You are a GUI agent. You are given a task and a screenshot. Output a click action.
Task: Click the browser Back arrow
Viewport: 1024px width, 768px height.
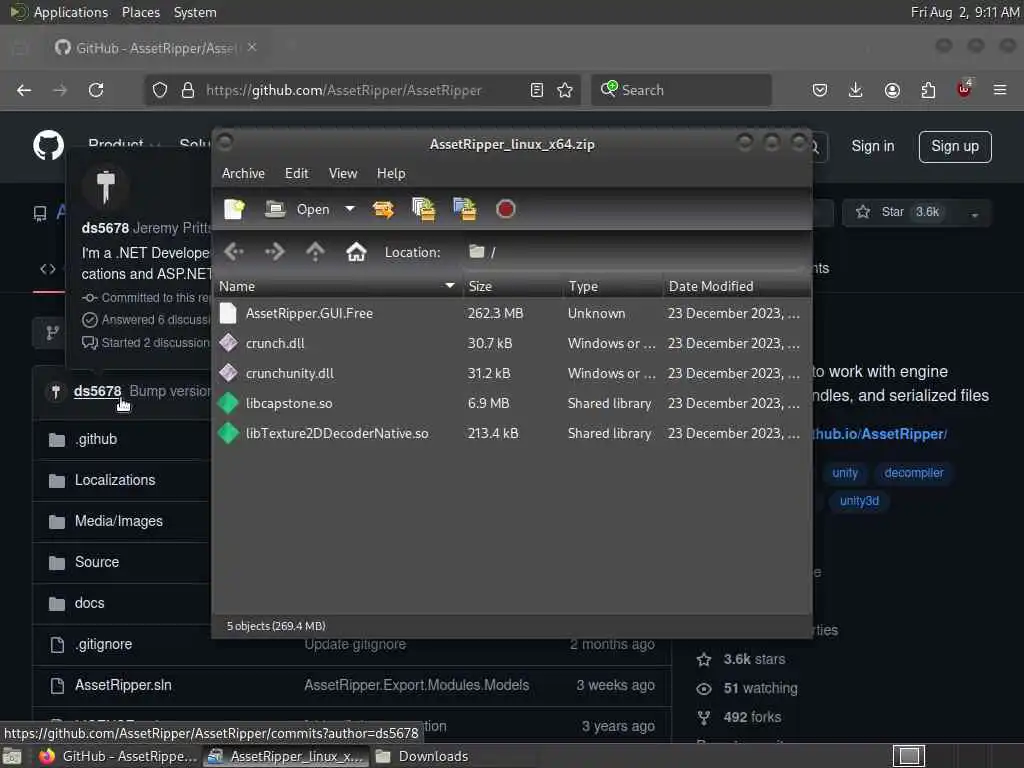(24, 90)
